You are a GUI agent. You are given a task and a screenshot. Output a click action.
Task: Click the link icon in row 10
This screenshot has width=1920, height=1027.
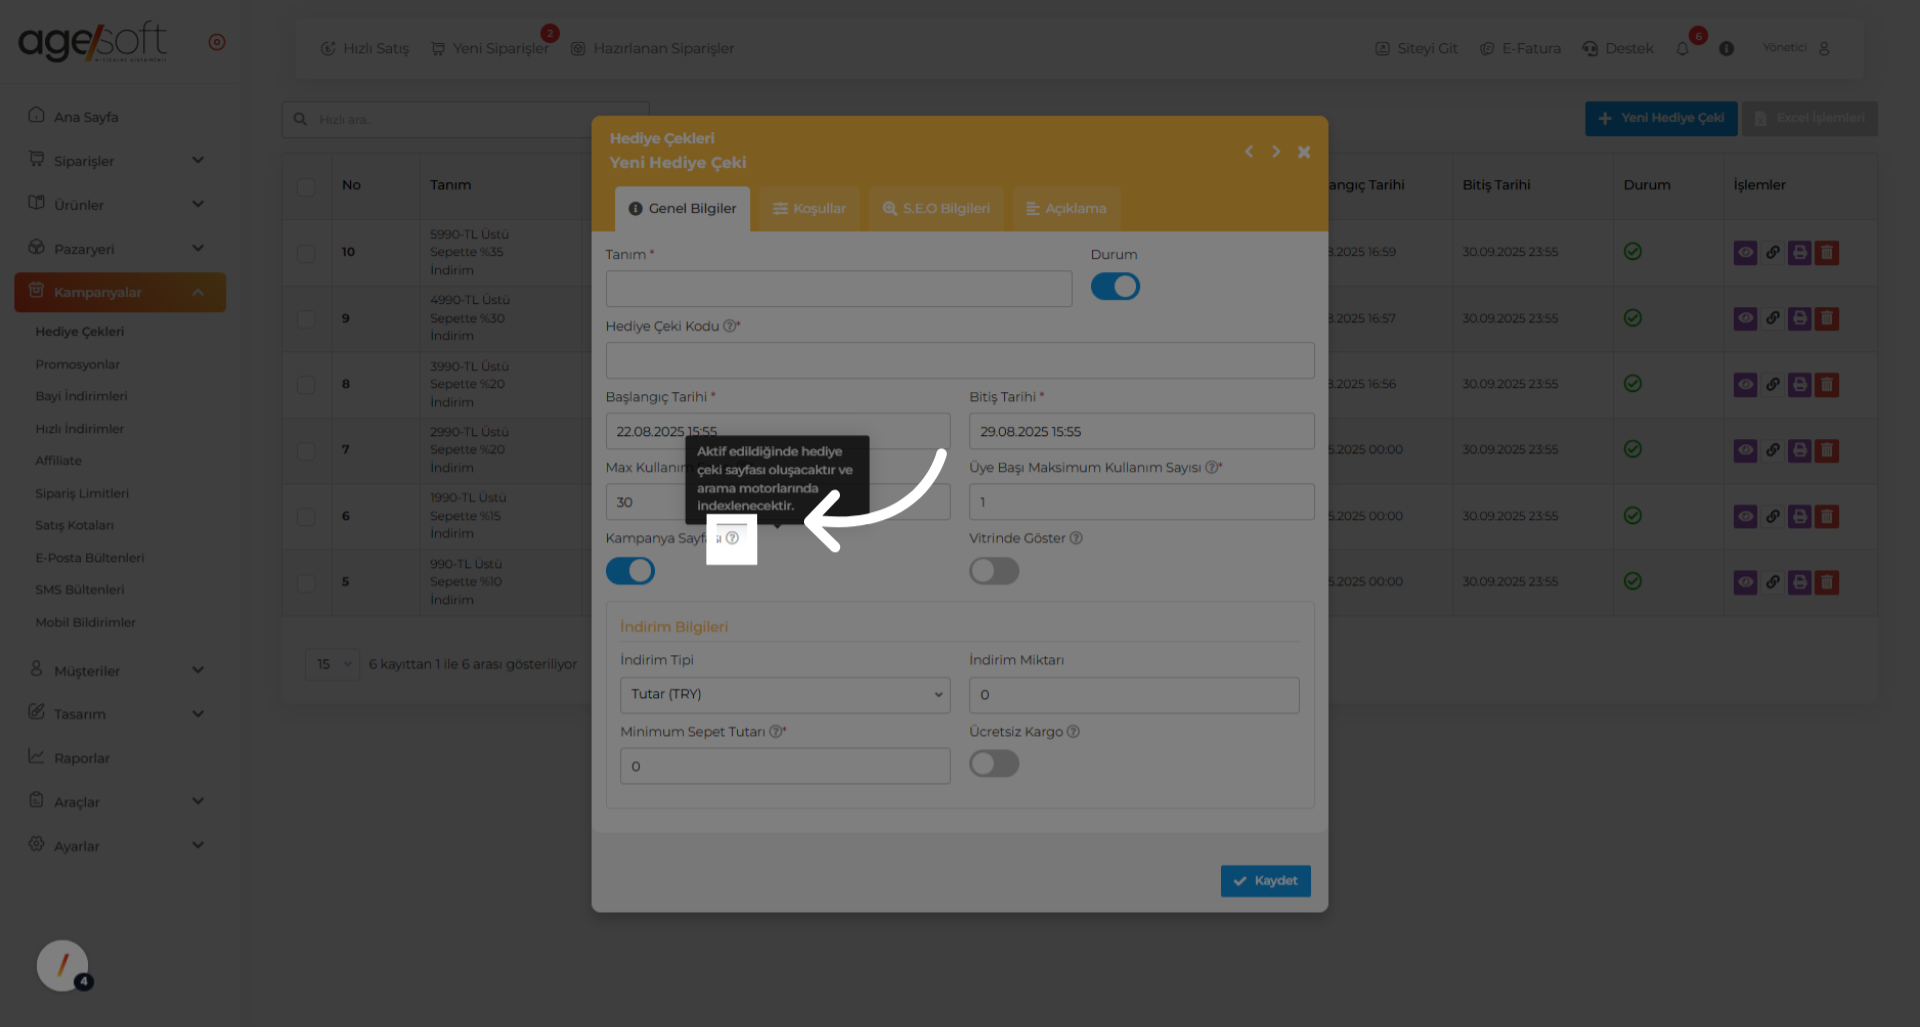click(x=1772, y=252)
